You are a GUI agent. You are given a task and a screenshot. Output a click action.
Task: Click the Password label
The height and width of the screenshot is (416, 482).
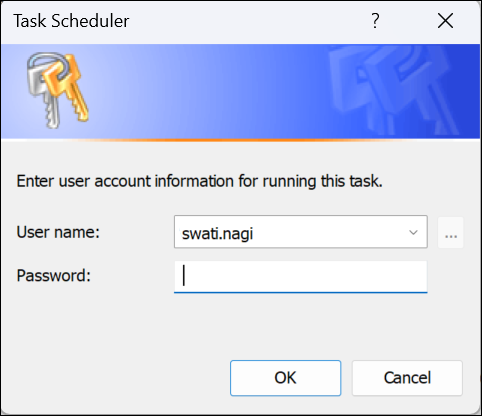pos(53,276)
